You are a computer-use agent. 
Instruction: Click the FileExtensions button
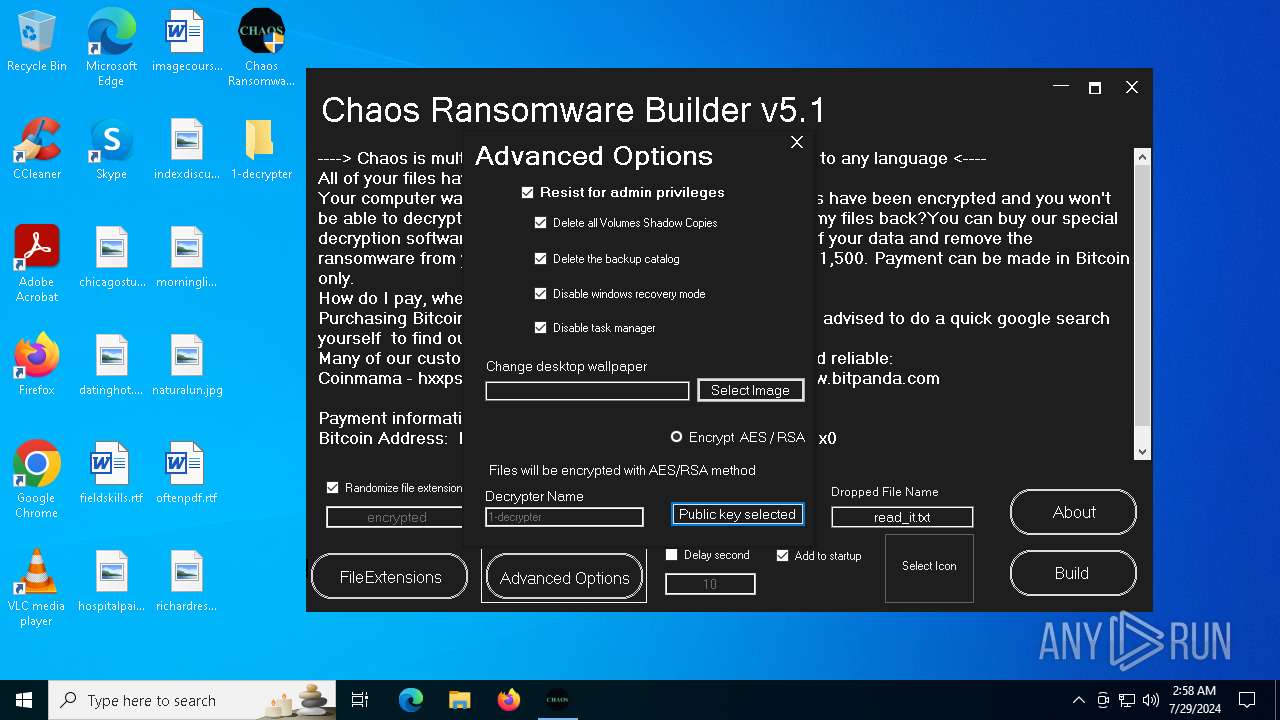[x=390, y=577]
